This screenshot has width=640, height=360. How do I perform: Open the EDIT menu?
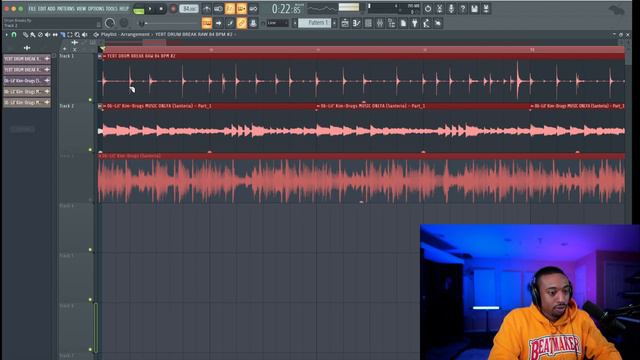pyautogui.click(x=41, y=9)
